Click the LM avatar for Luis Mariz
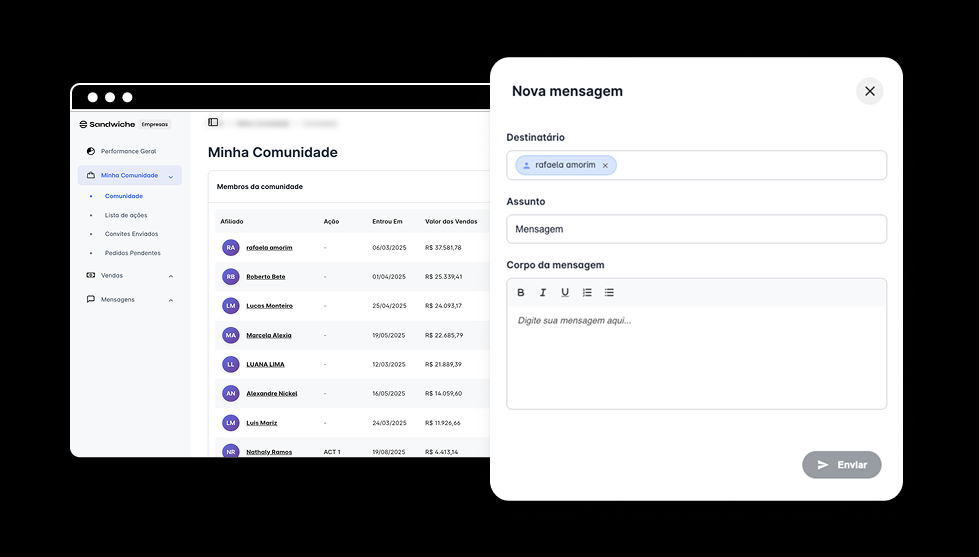This screenshot has width=979, height=557. 231,423
